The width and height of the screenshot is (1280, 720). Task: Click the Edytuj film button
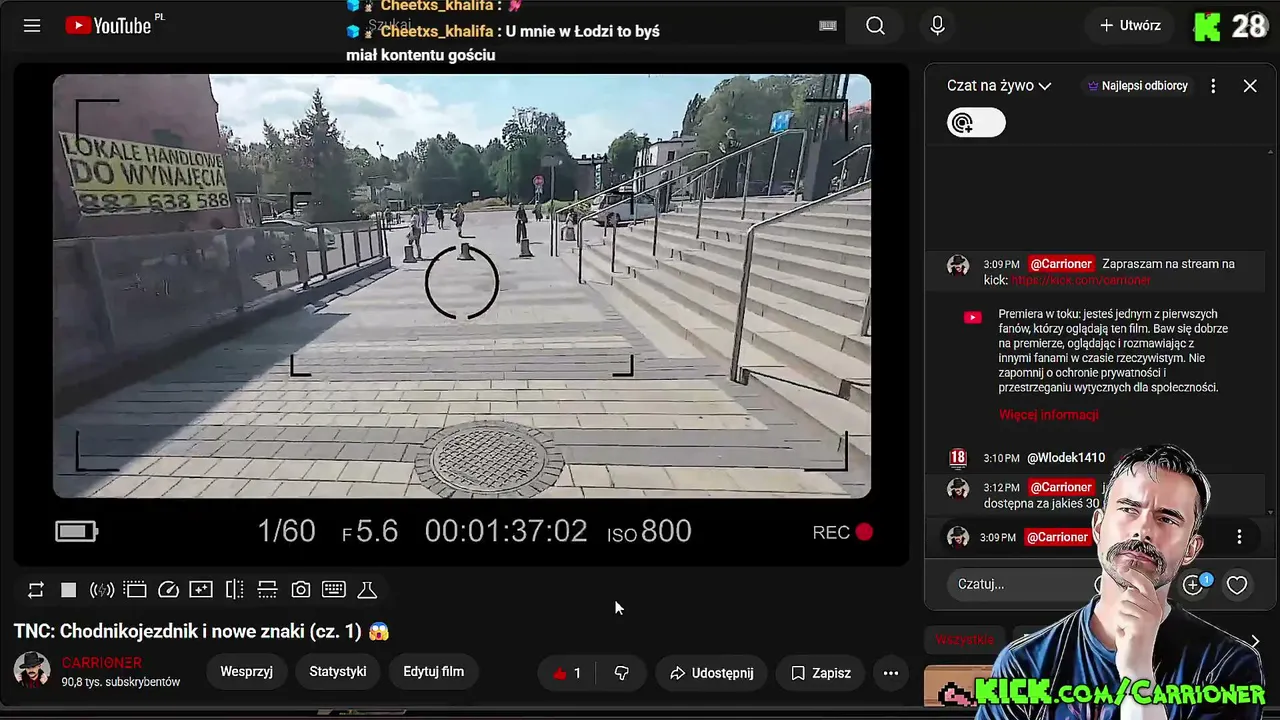point(433,672)
